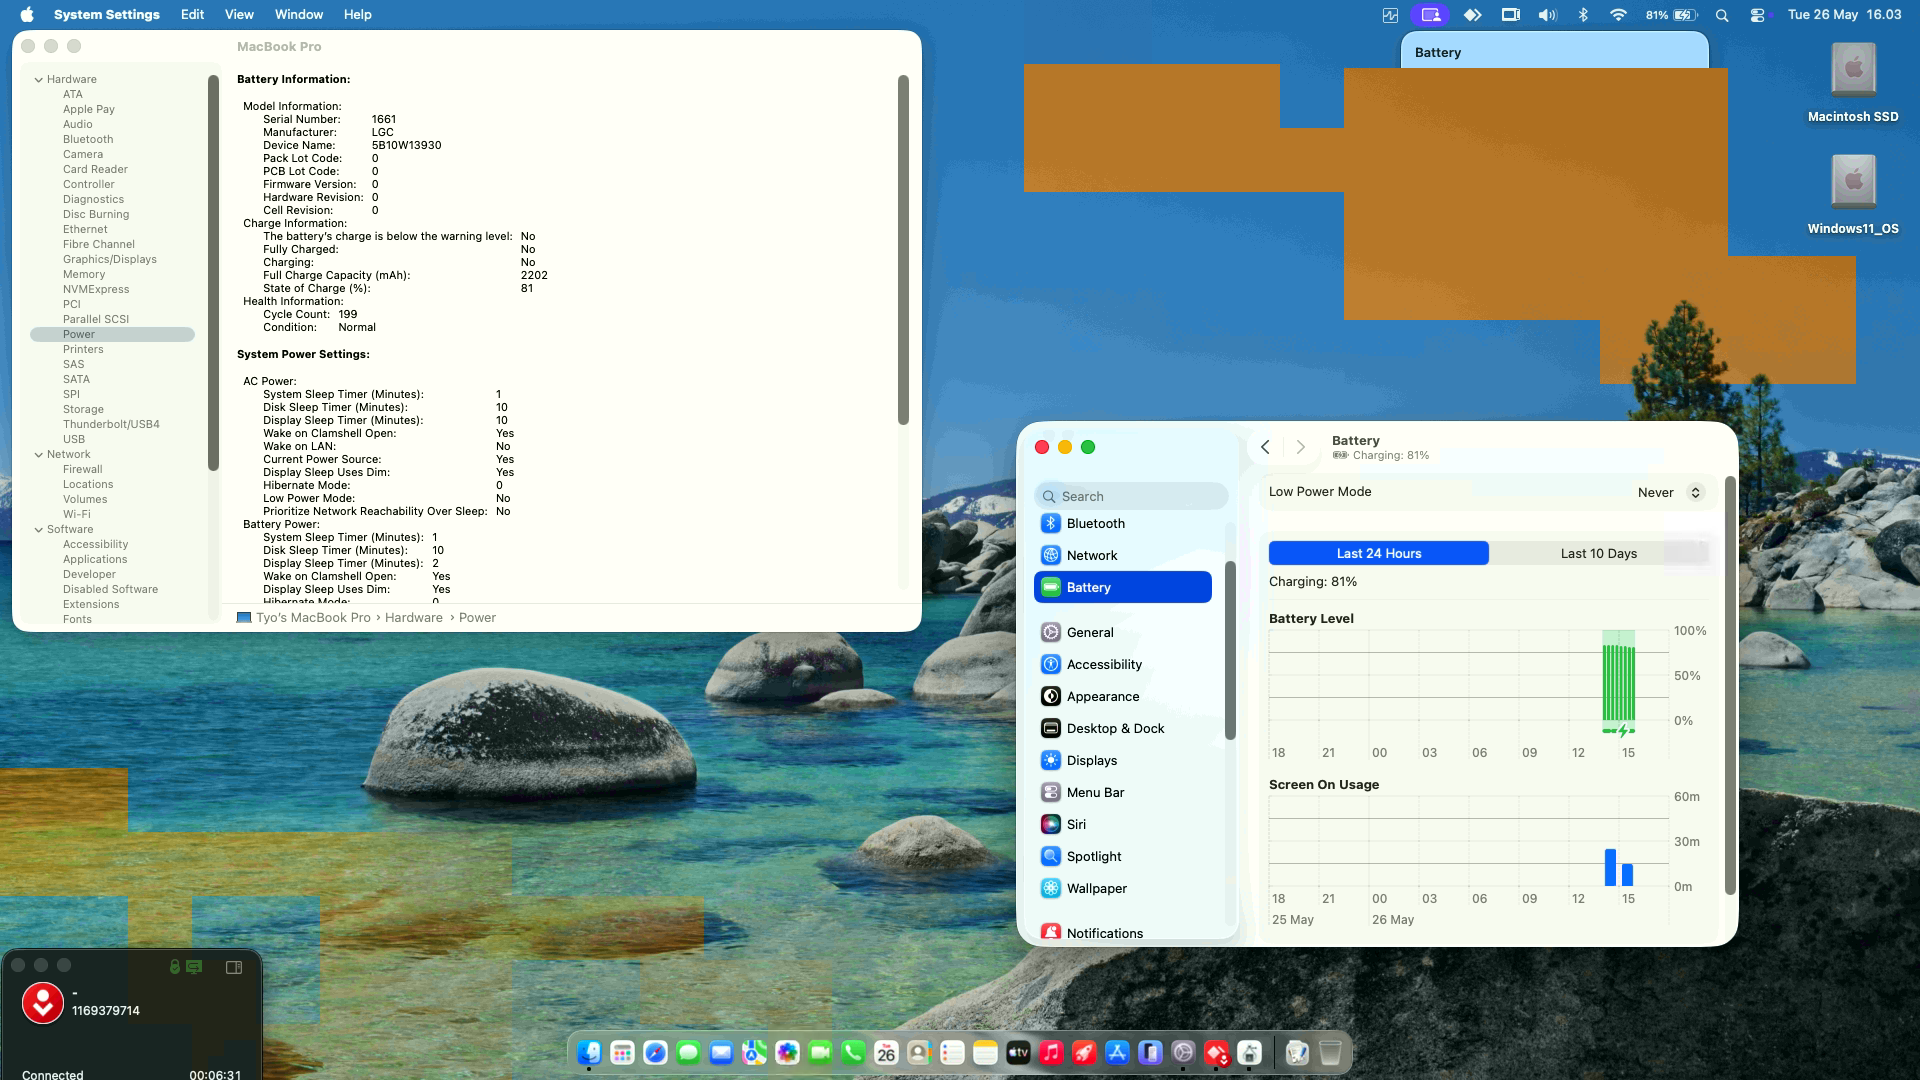Go back in System Settings

[1265, 447]
